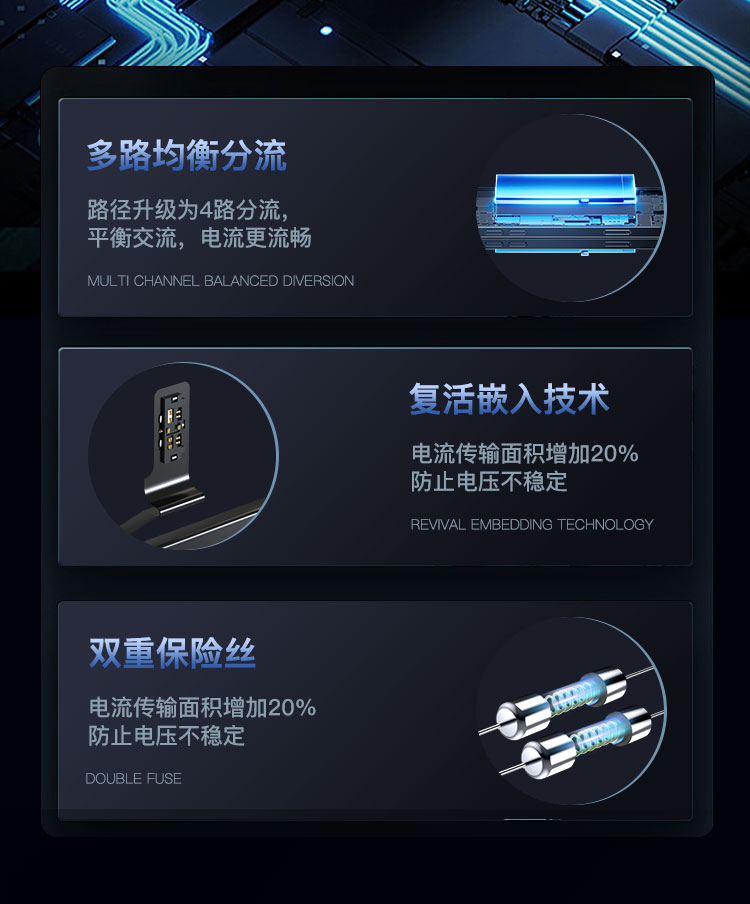750x904 pixels.
Task: Click the battery flex cable circular image
Action: (x=183, y=456)
